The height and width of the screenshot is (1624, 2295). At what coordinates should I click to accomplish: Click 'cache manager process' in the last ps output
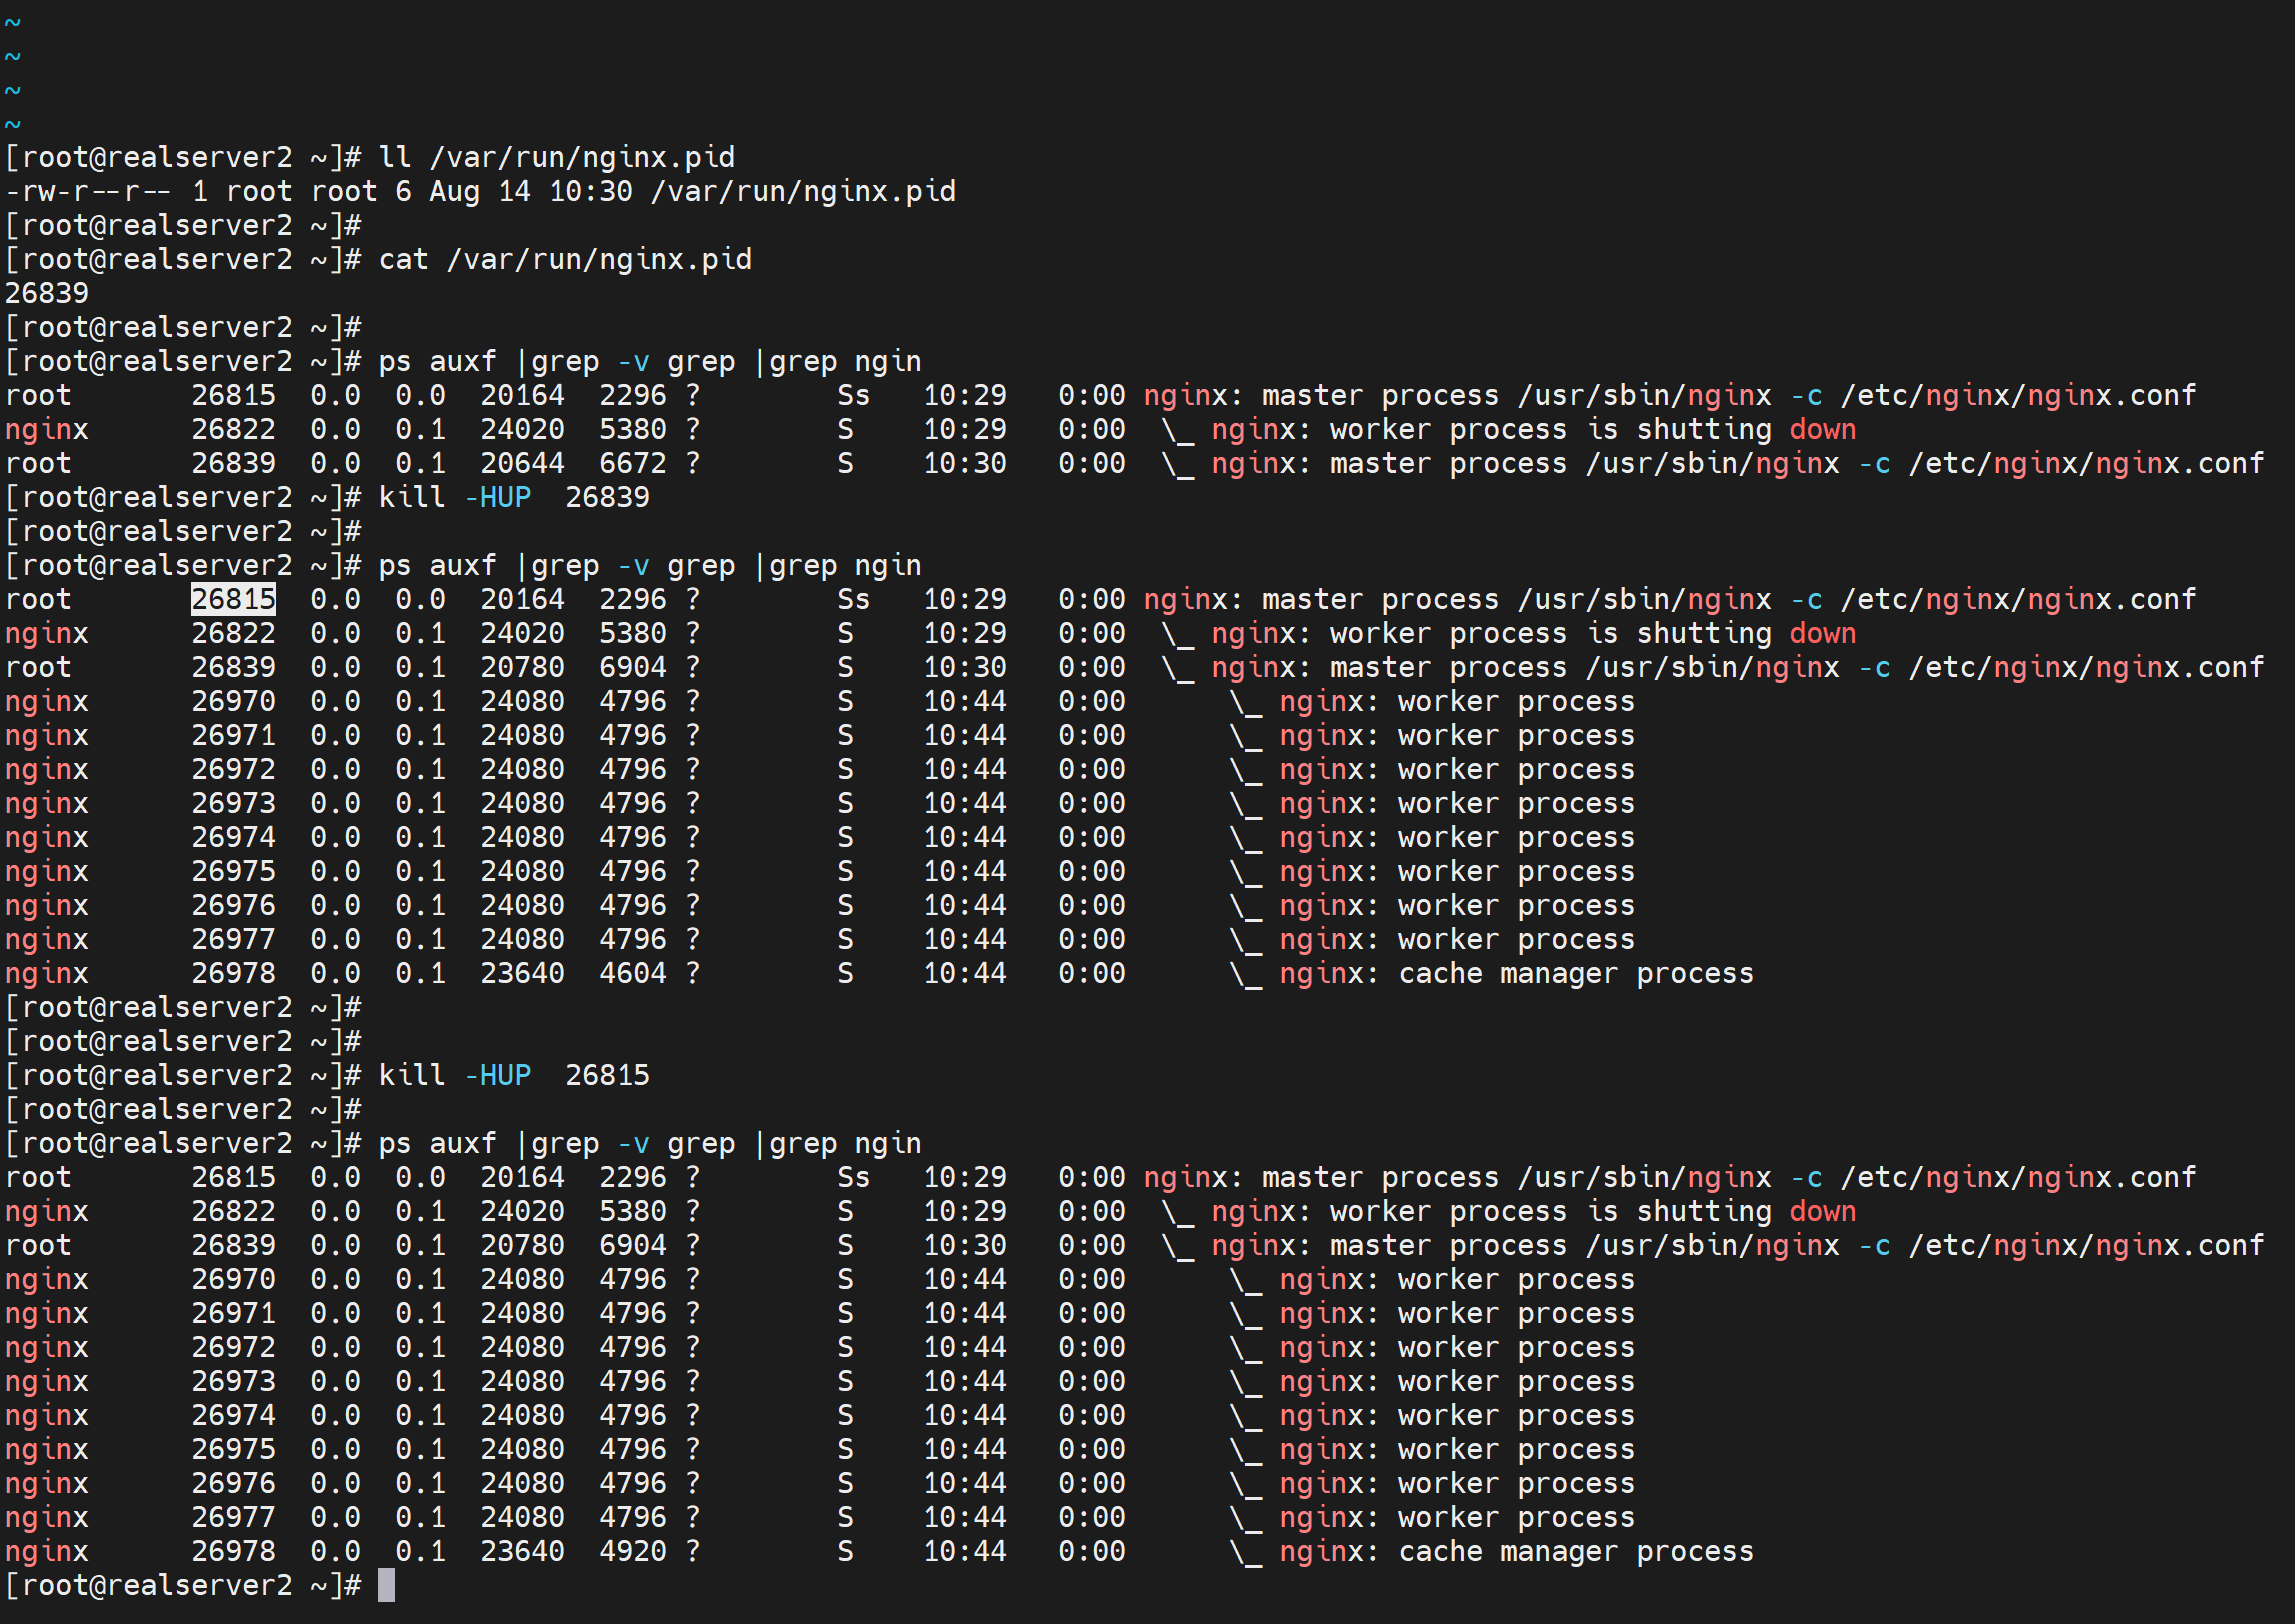[1575, 1551]
